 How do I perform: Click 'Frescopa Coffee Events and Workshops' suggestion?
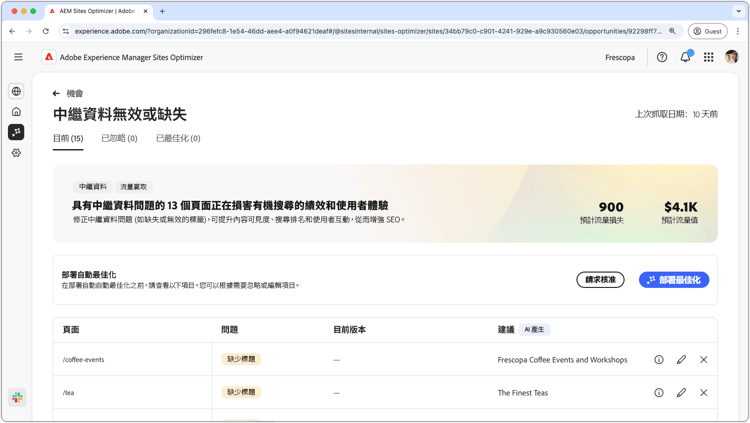pos(562,360)
